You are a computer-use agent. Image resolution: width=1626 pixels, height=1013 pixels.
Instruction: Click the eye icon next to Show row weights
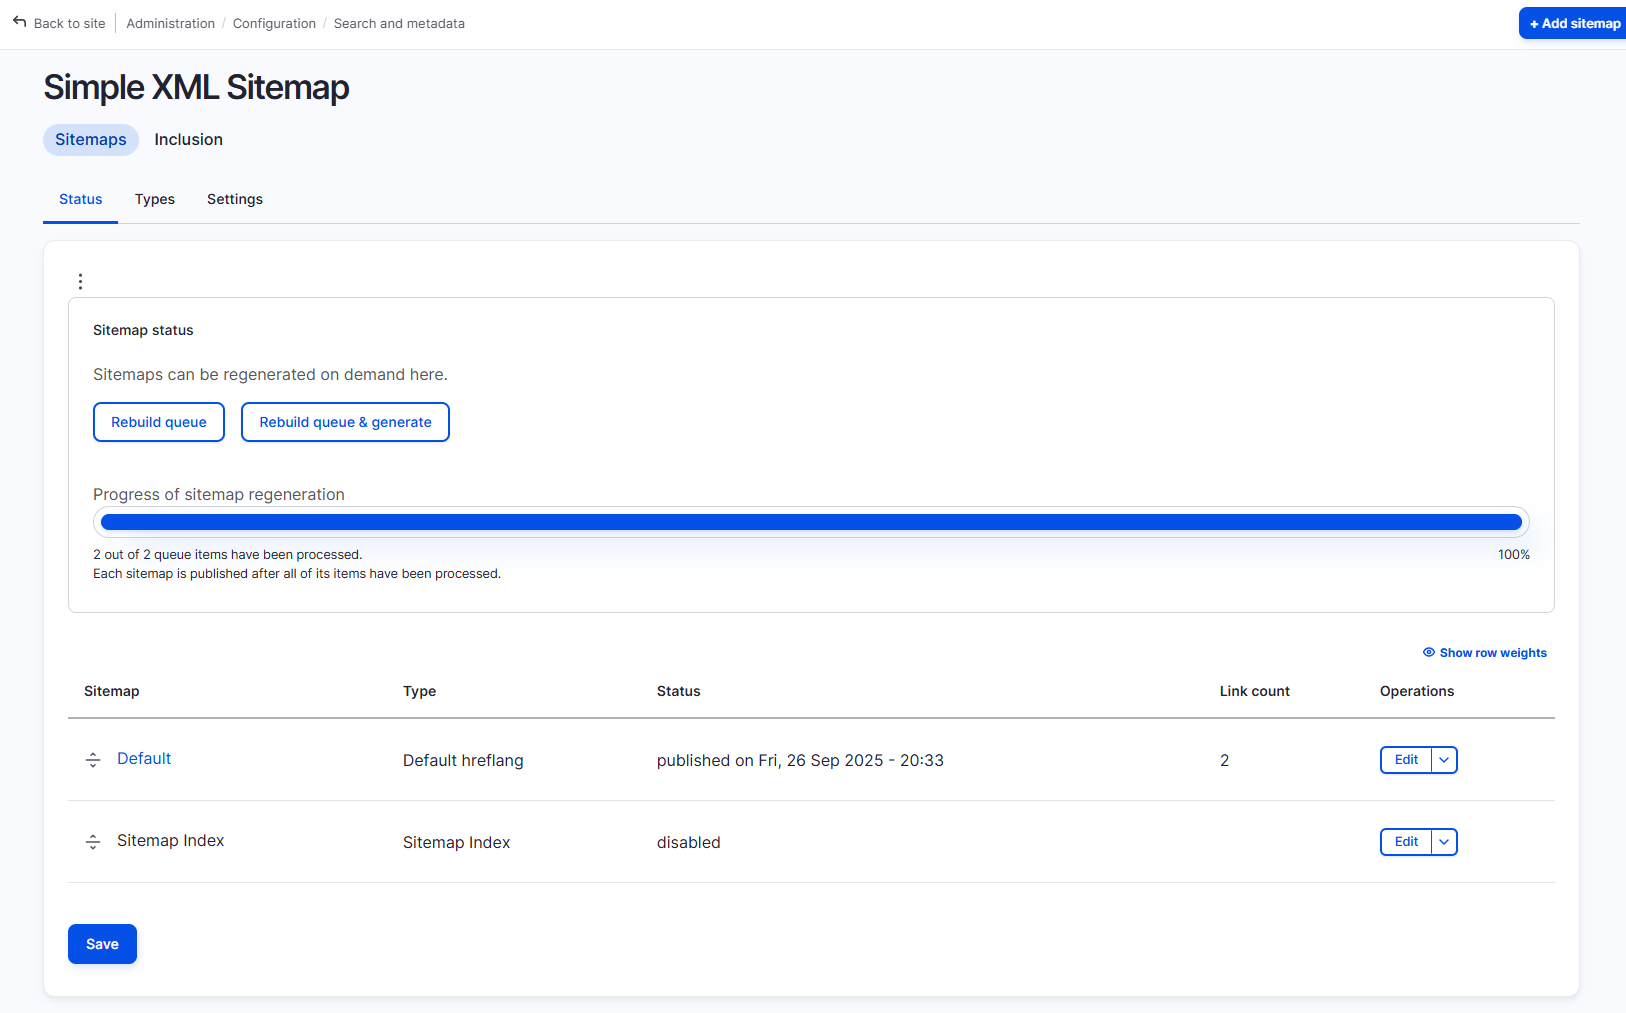[1428, 652]
